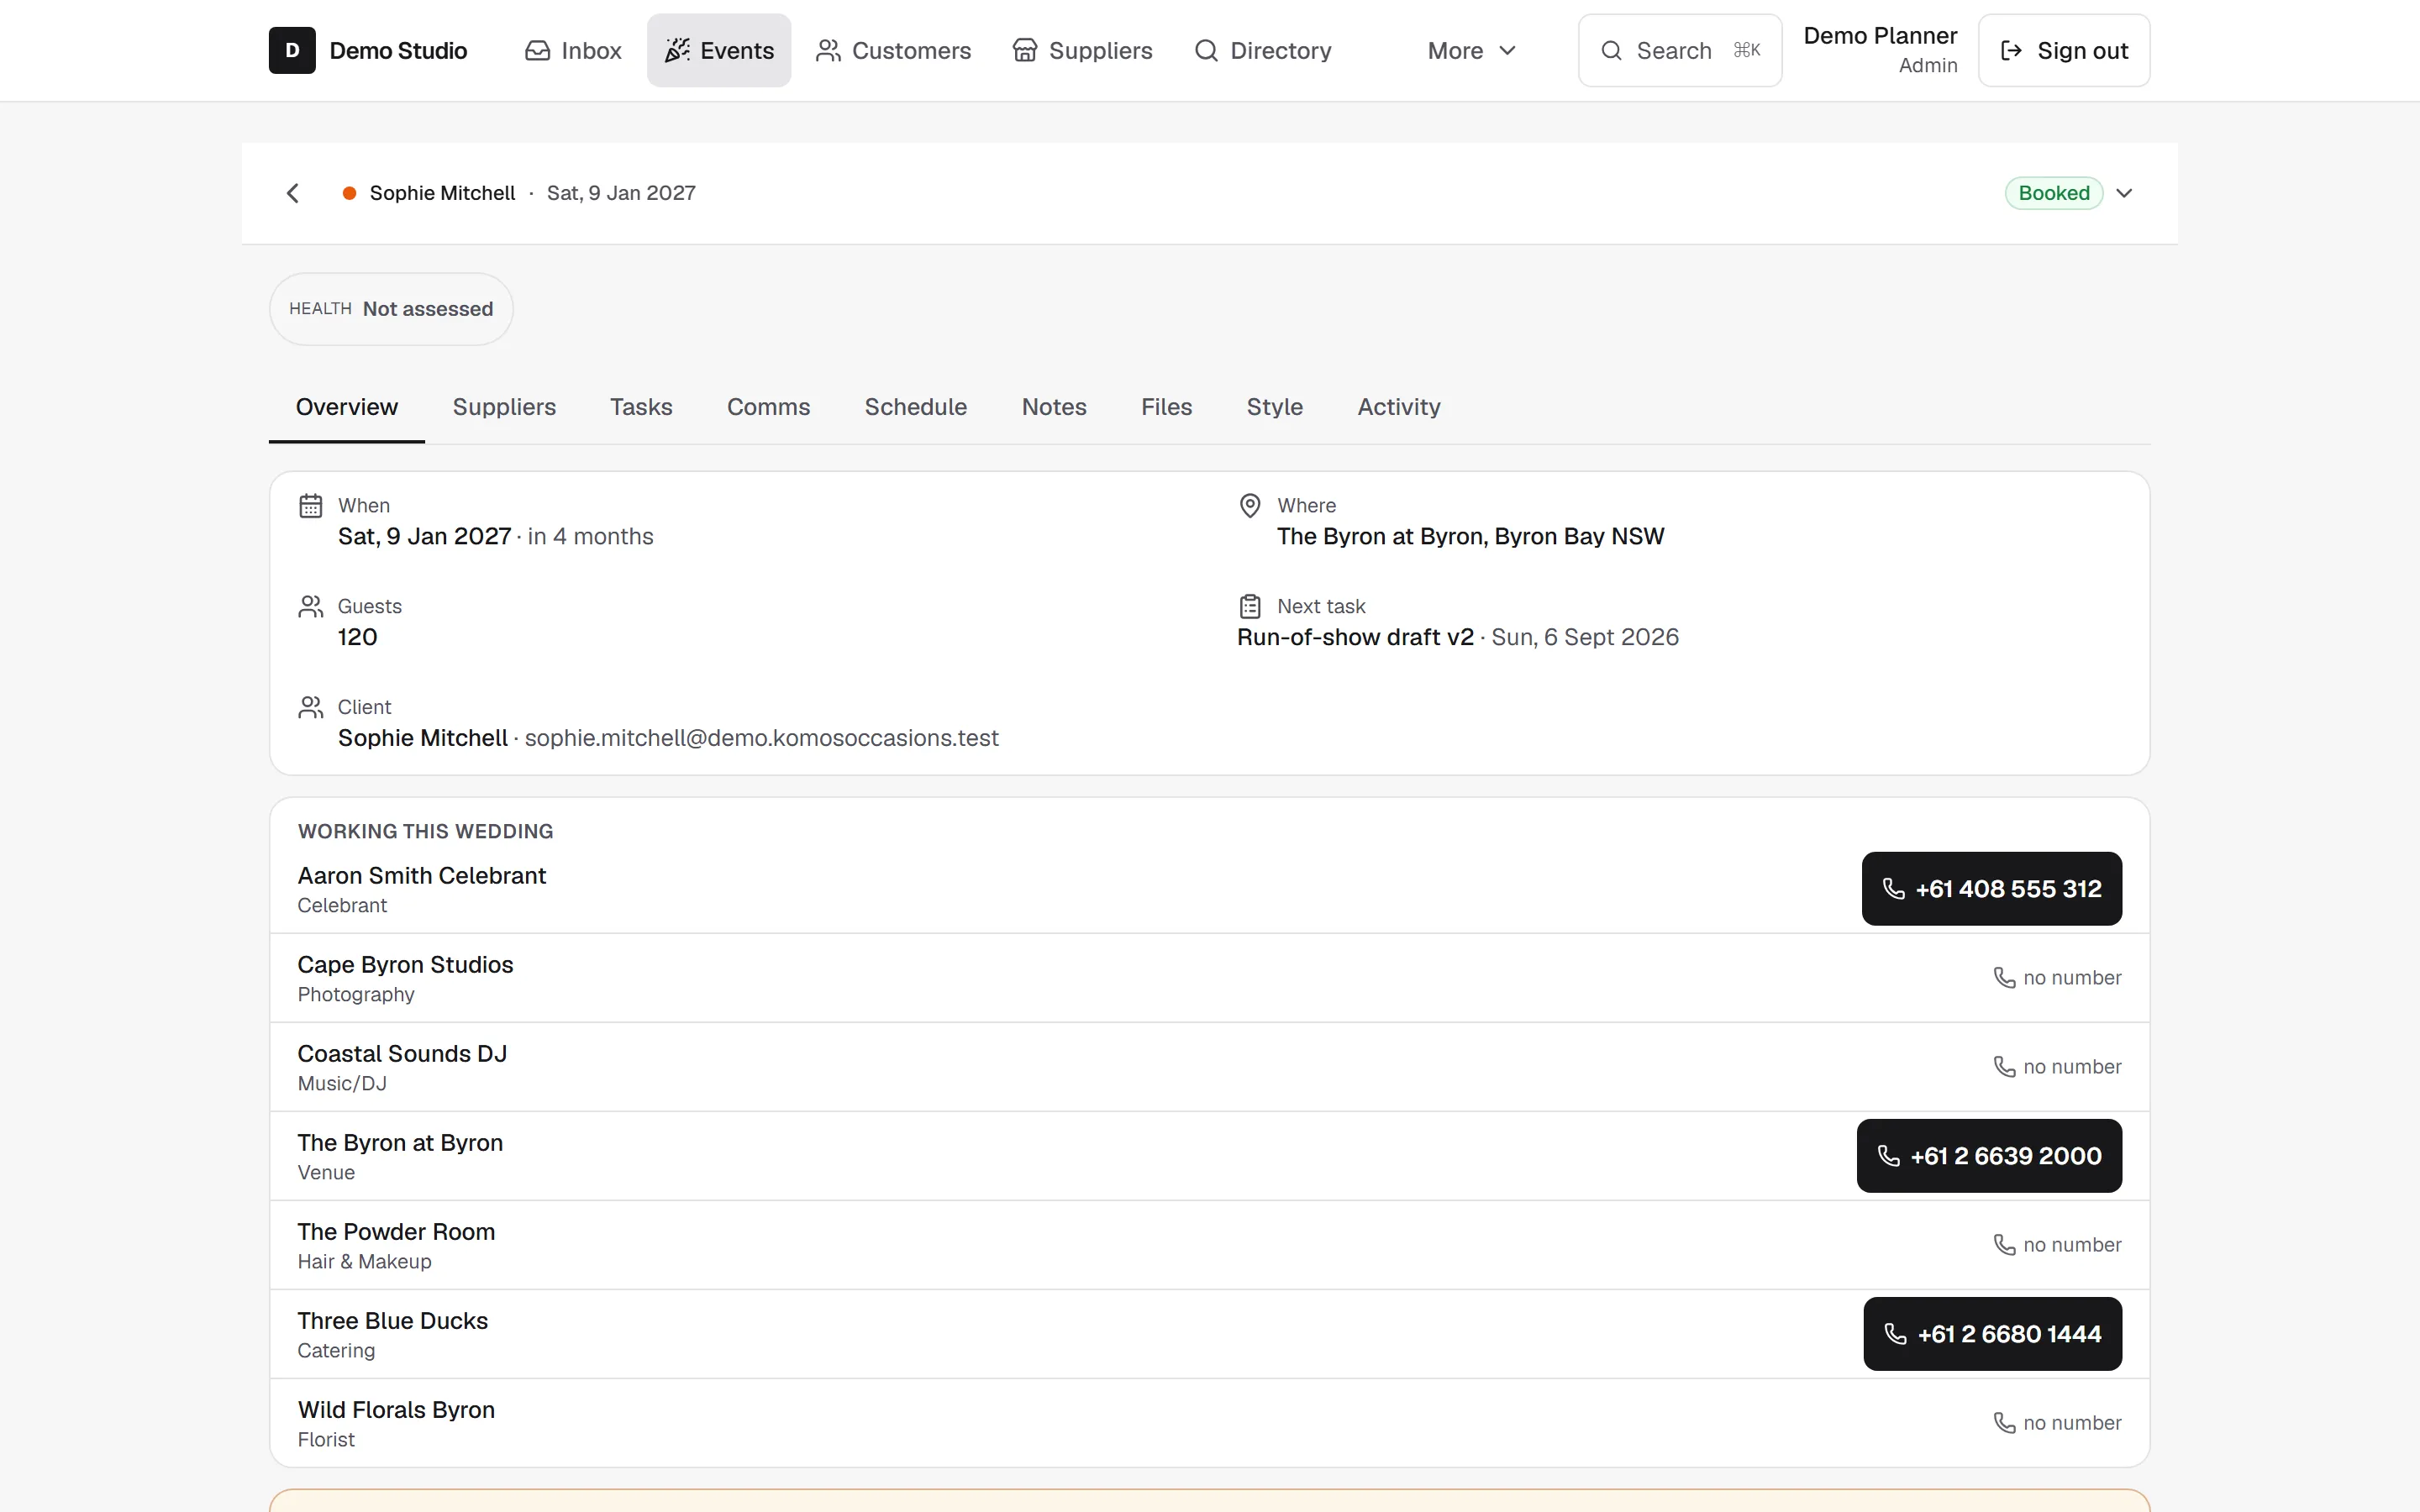Click the Where location pin icon

[1250, 506]
